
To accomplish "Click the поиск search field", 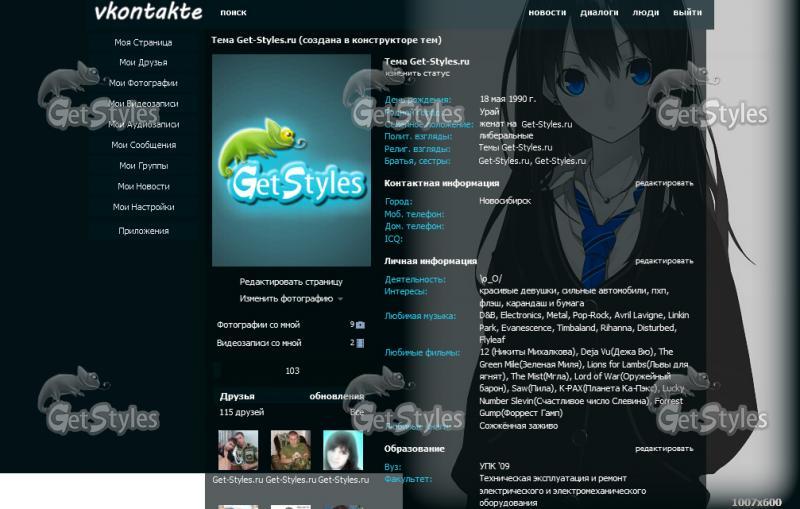I will 233,13.
